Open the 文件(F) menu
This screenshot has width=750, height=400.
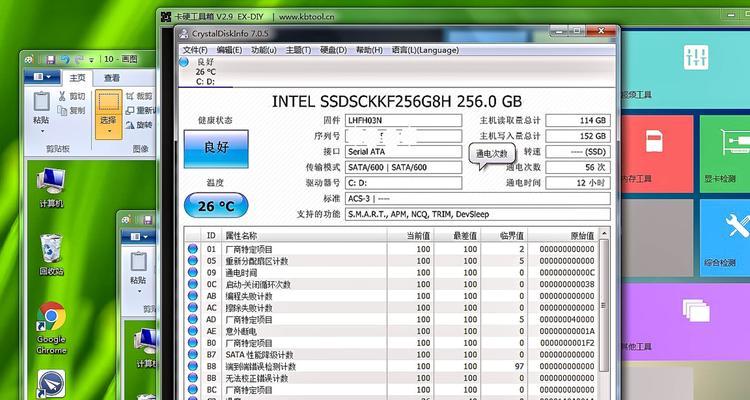pos(195,50)
